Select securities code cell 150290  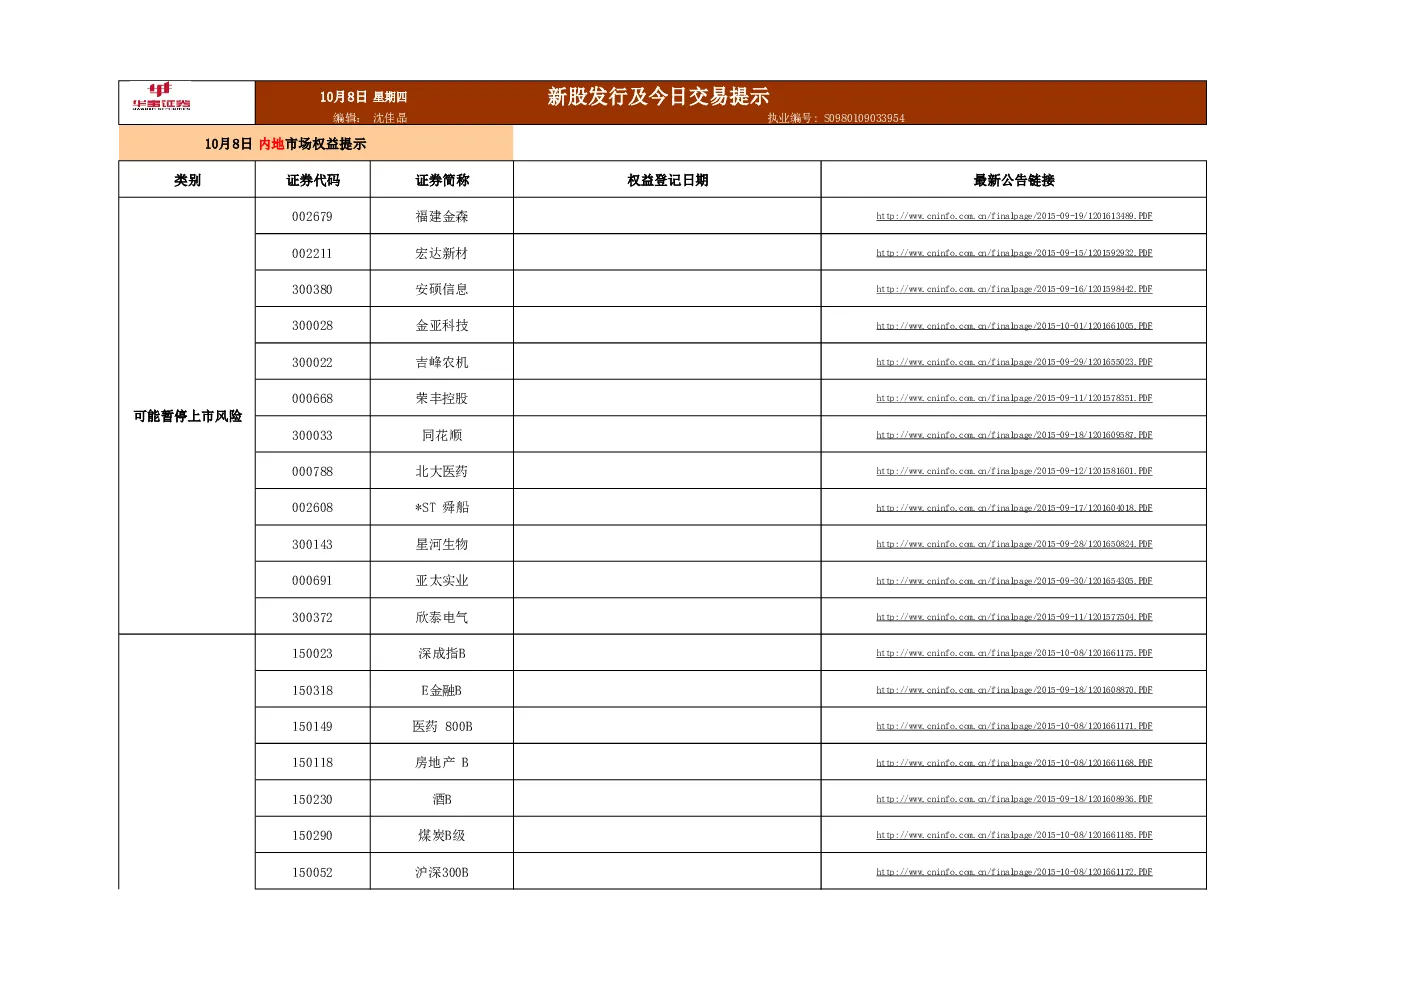pyautogui.click(x=313, y=835)
